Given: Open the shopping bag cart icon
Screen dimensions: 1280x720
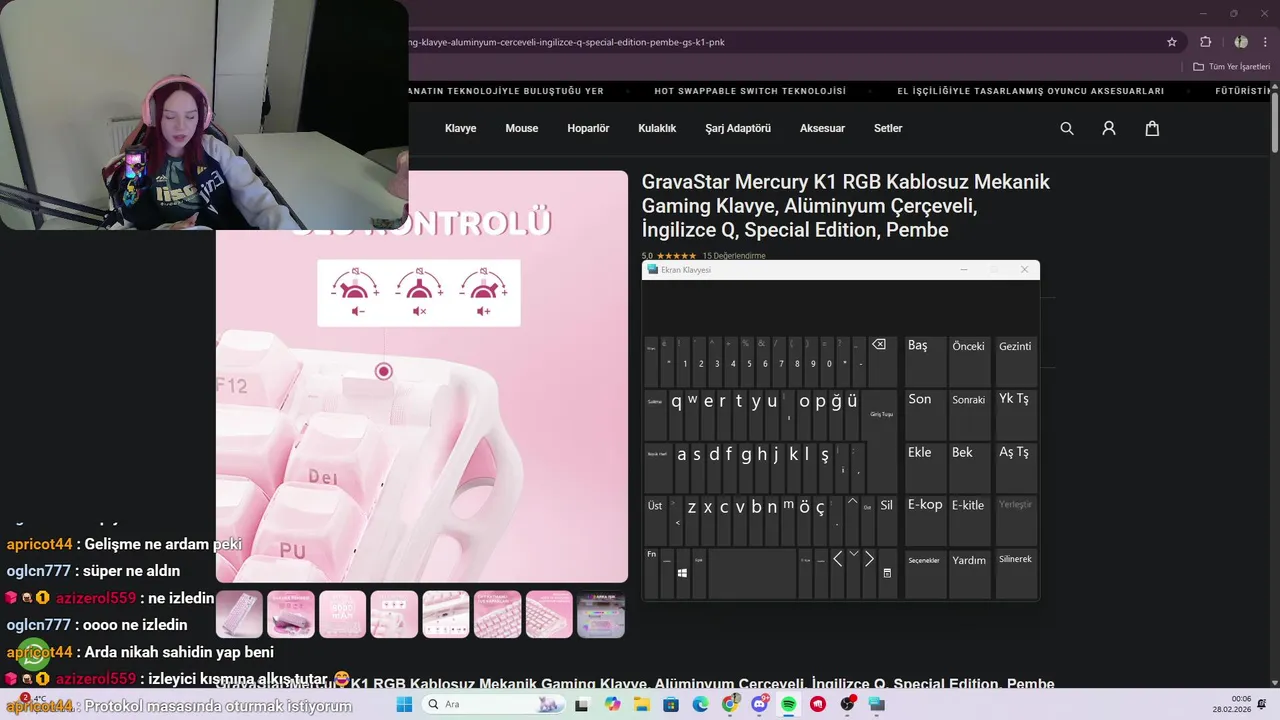Looking at the screenshot, I should pos(1152,128).
